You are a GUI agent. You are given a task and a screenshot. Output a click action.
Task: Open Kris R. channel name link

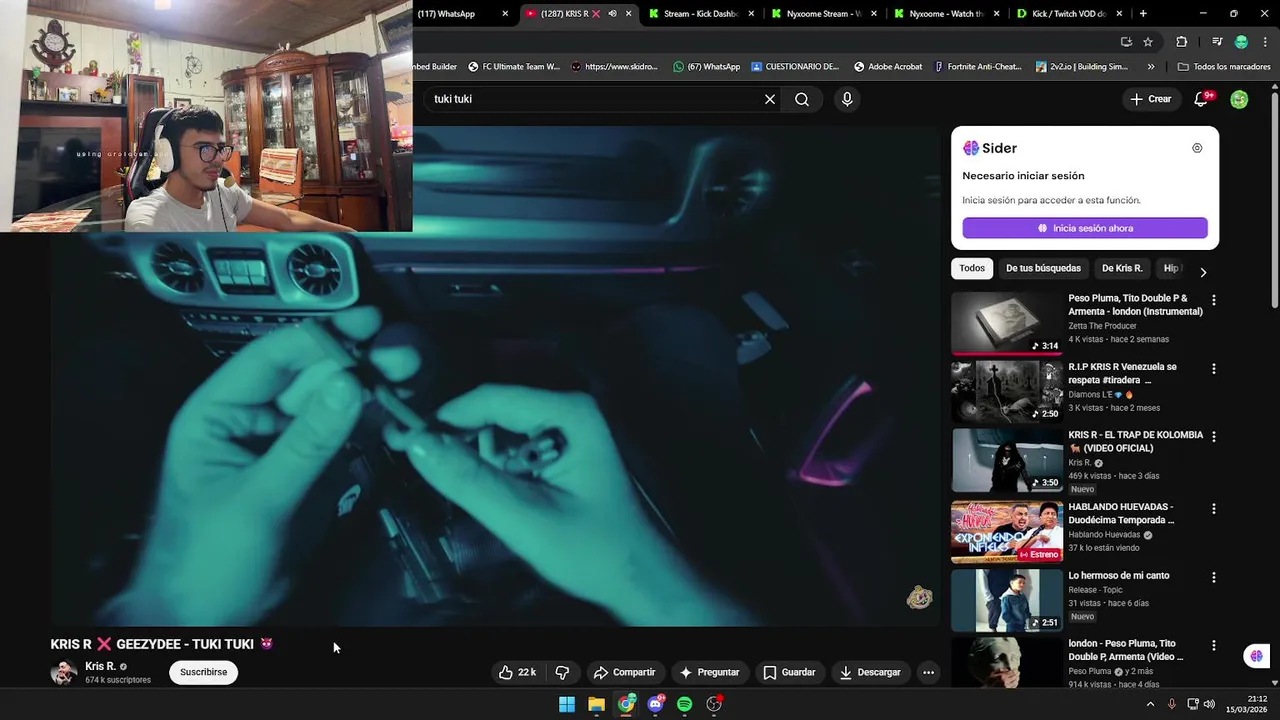coord(100,666)
